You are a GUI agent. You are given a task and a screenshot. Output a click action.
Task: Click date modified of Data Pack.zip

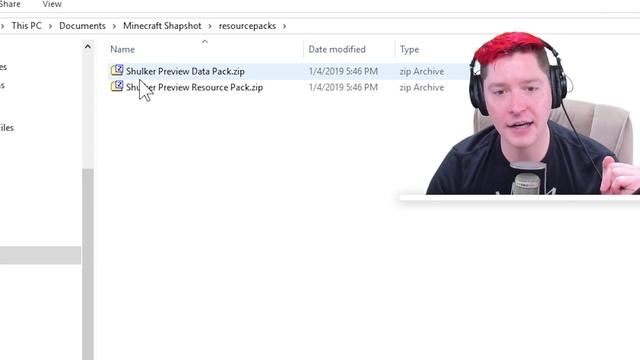343,71
